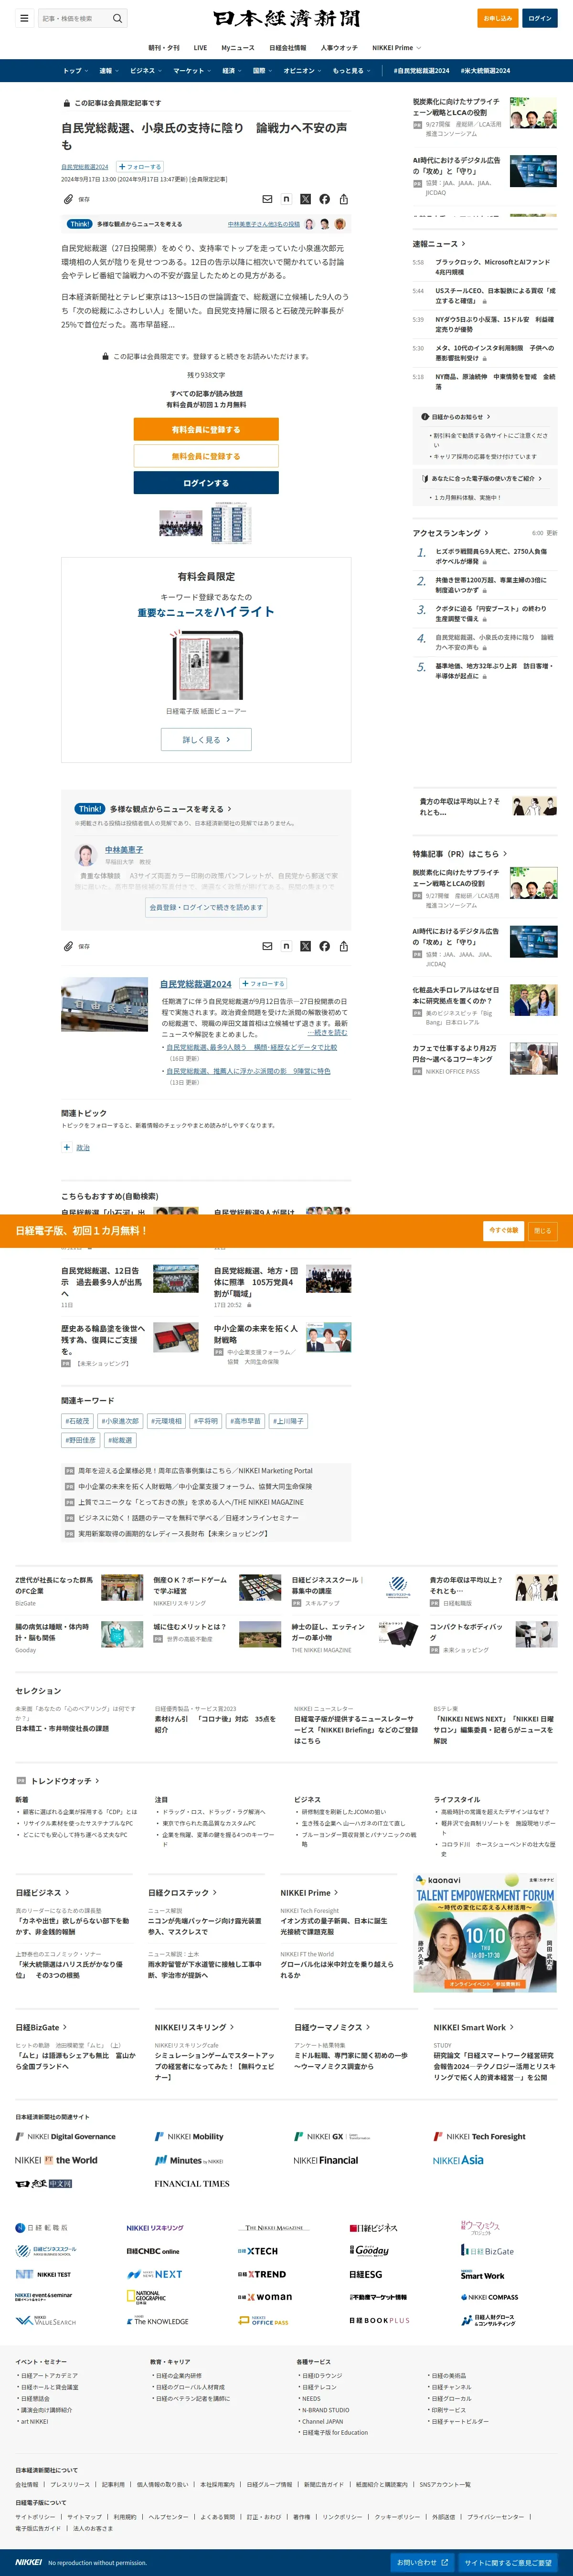Share by mail icon under article date

(267, 199)
